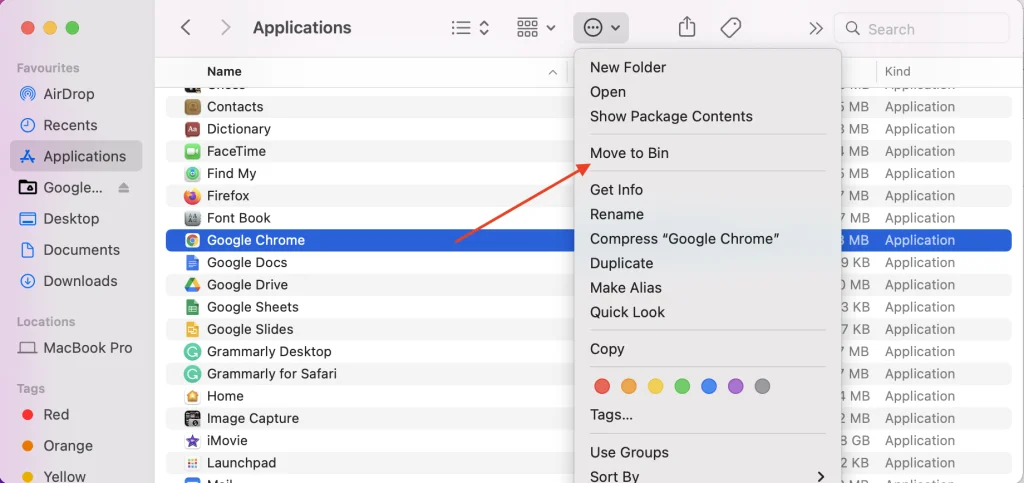This screenshot has width=1024, height=483.
Task: Select the Google Docs app icon
Action: pyautogui.click(x=192, y=262)
